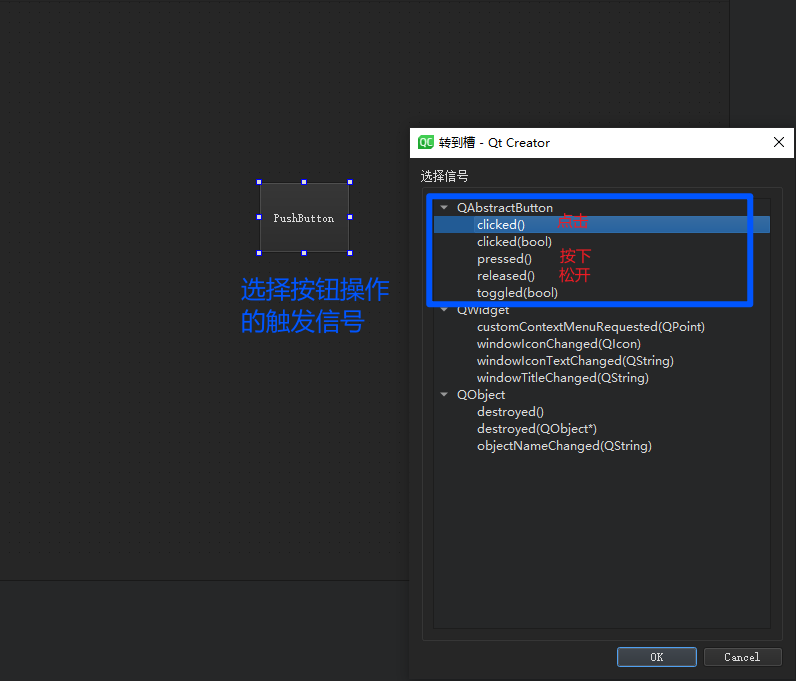Viewport: 796px width, 681px height.
Task: Select objectNameChanged(QString) signal
Action: [x=564, y=446]
